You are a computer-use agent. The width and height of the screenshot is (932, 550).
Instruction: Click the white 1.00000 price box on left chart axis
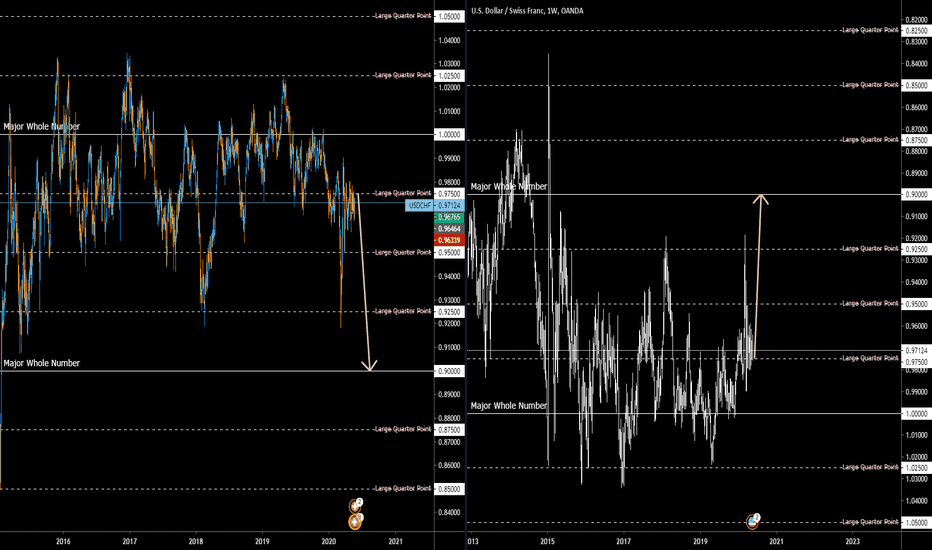pyautogui.click(x=449, y=135)
